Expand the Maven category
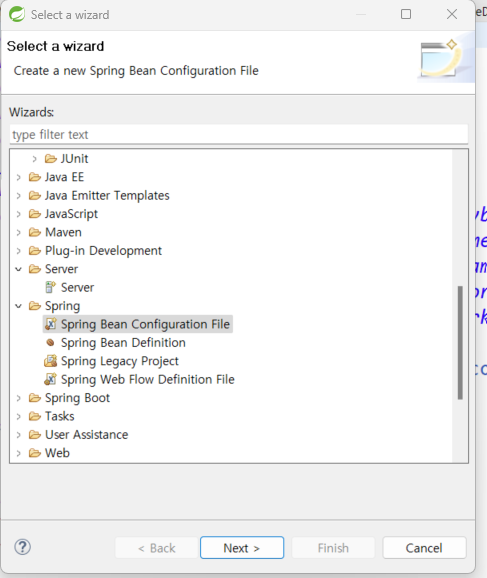Viewport: 487px width, 578px height. tap(18, 233)
